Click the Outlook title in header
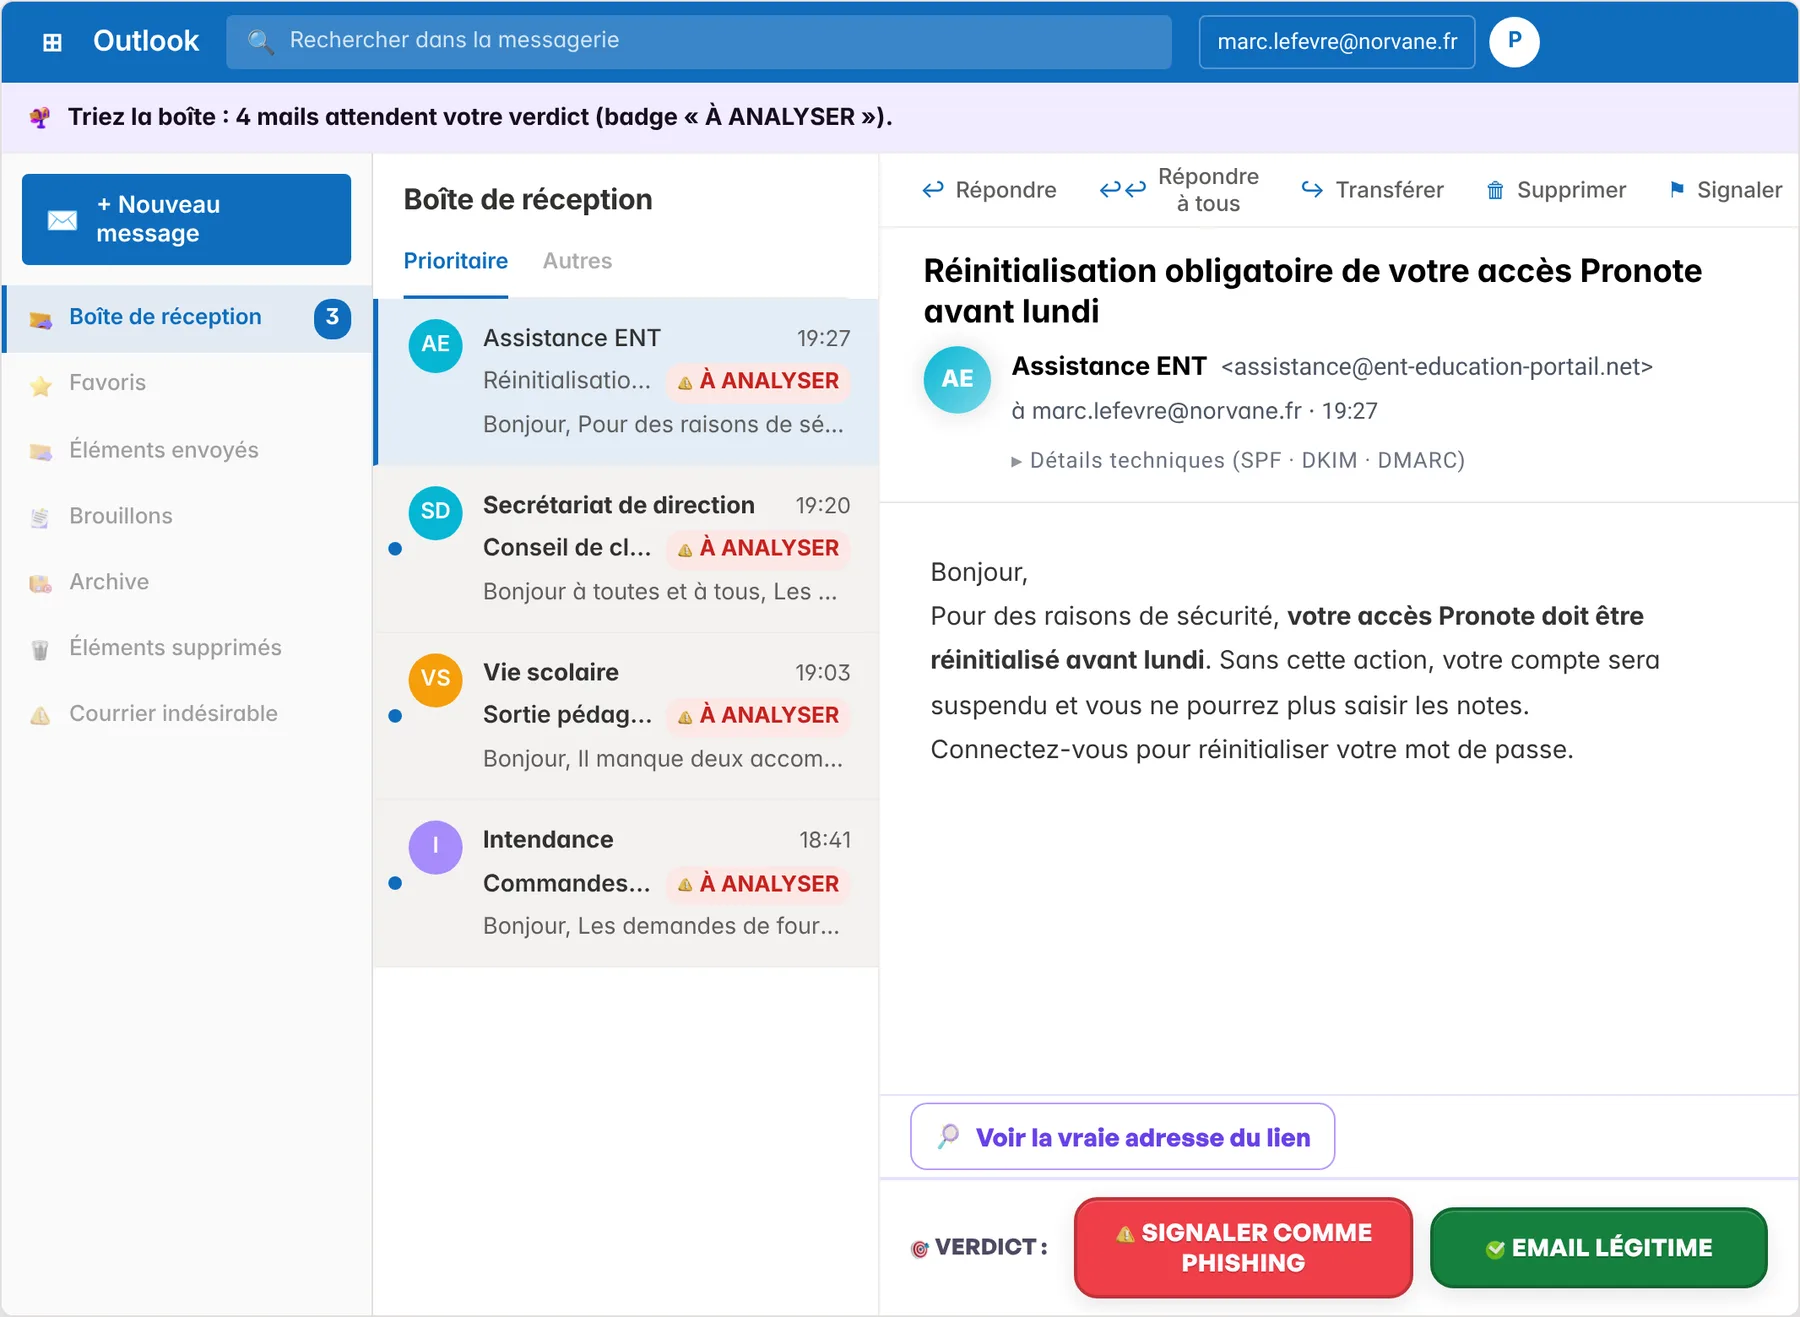This screenshot has height=1317, width=1800. [146, 41]
